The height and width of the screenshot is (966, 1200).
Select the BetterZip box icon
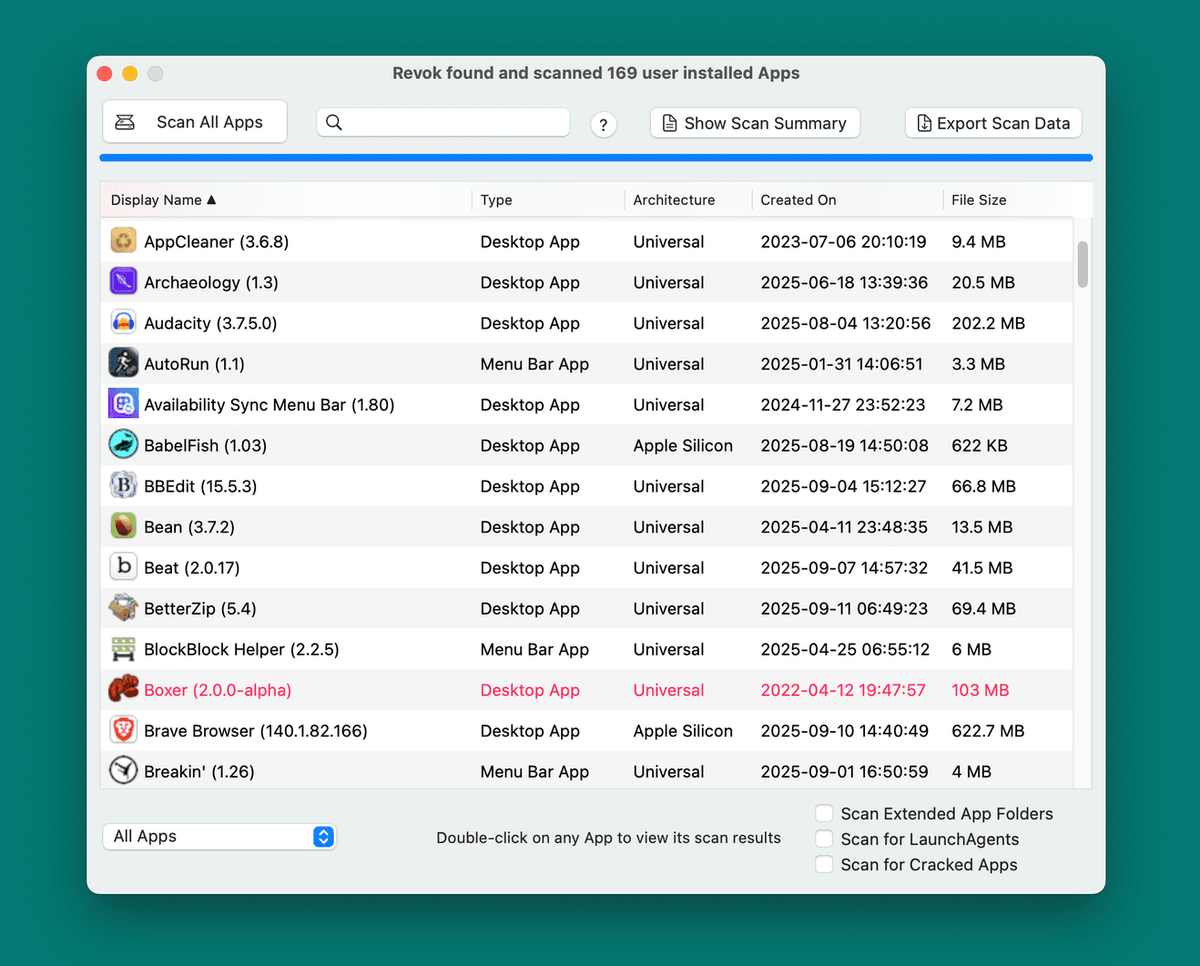tap(123, 608)
